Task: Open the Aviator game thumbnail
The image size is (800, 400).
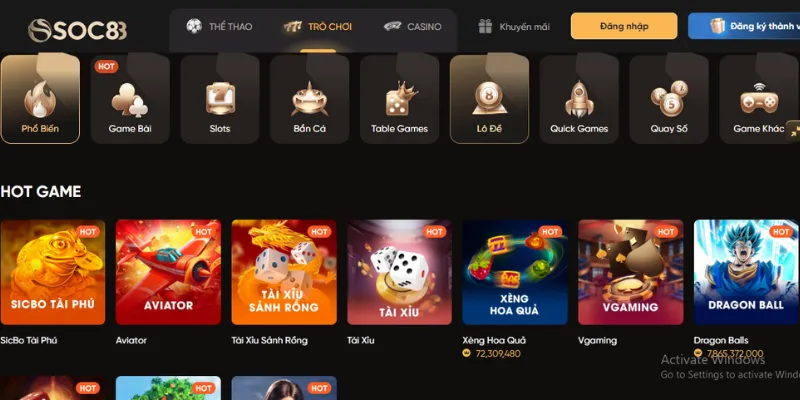Action: click(168, 272)
